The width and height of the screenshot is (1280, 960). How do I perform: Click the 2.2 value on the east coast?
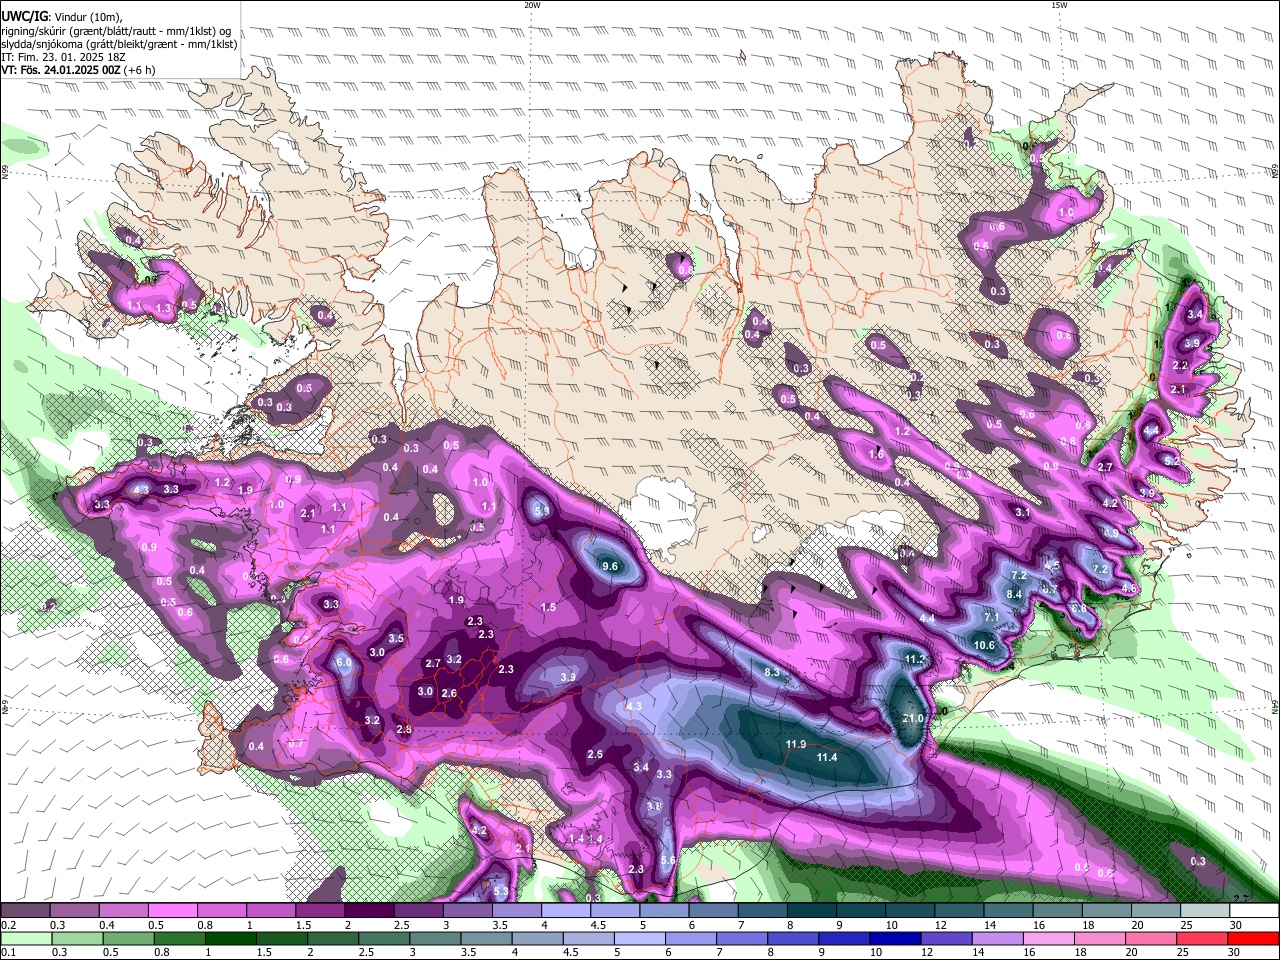[1180, 365]
